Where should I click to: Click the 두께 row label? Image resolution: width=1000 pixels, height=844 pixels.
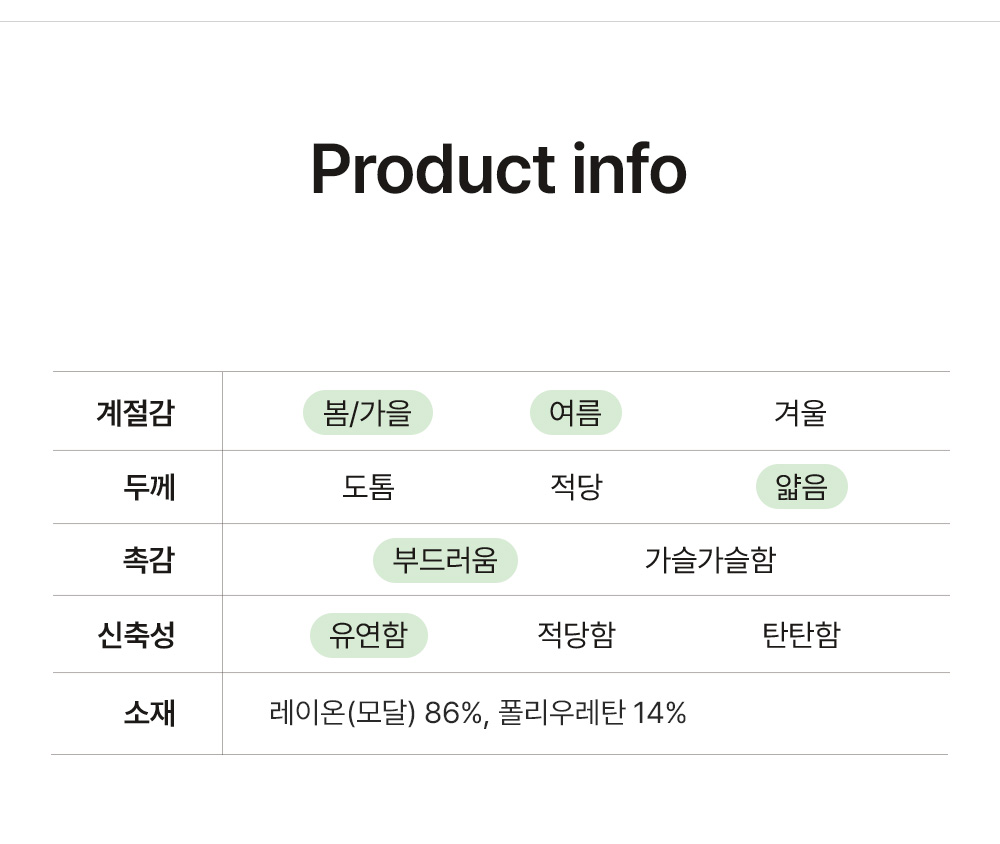149,487
